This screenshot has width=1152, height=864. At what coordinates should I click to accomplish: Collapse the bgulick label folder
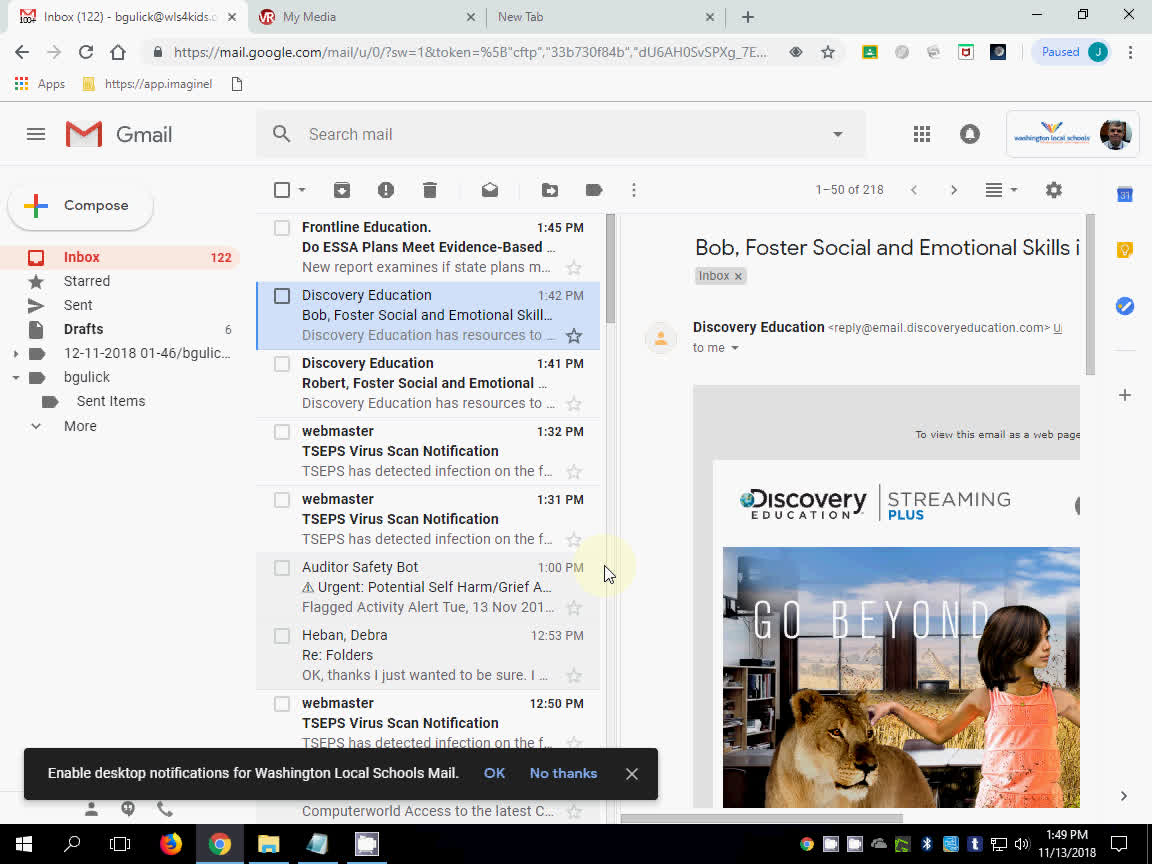click(x=14, y=377)
